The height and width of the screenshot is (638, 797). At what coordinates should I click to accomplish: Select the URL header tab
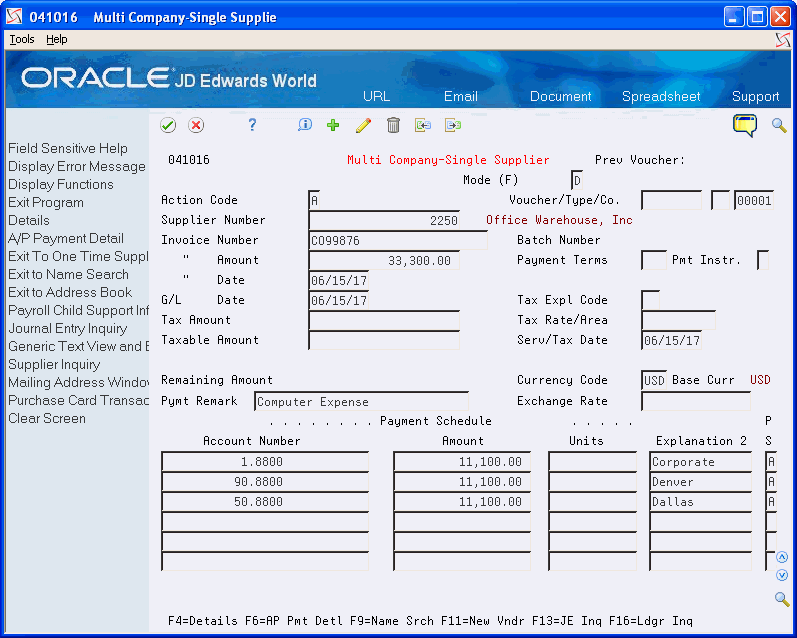(376, 97)
